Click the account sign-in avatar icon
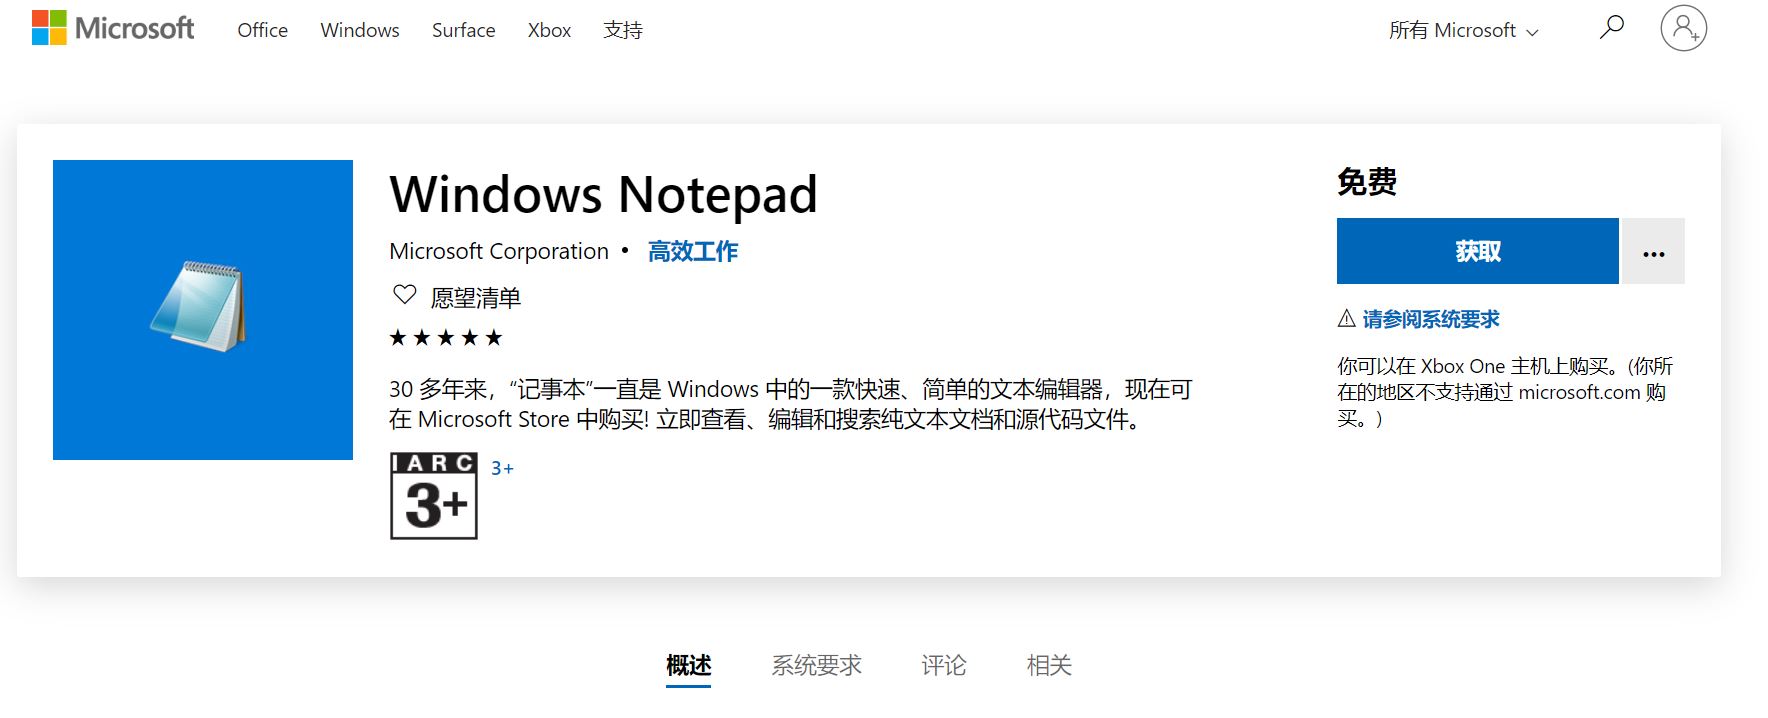This screenshot has height=718, width=1768. 1684,28
